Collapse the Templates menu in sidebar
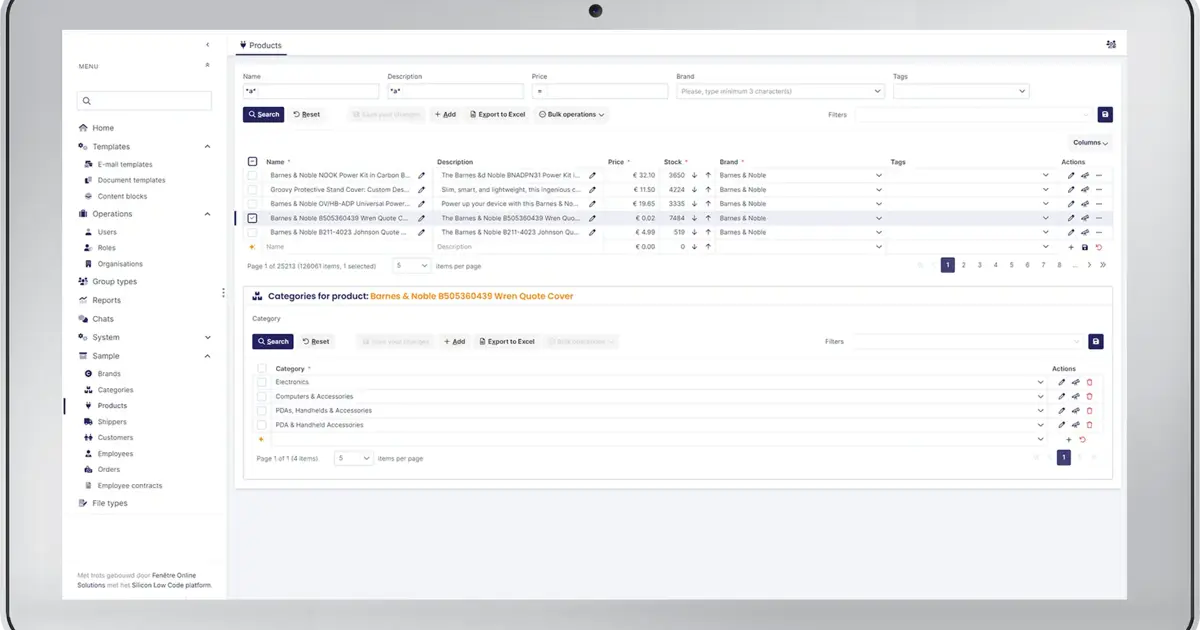The width and height of the screenshot is (1200, 630). point(206,145)
